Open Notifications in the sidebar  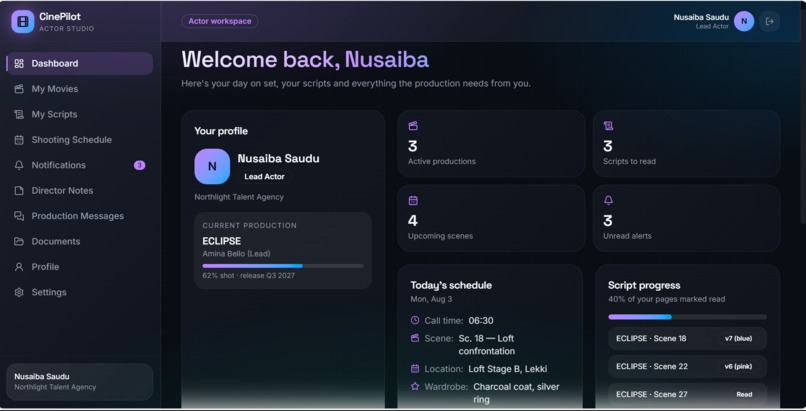coord(79,165)
